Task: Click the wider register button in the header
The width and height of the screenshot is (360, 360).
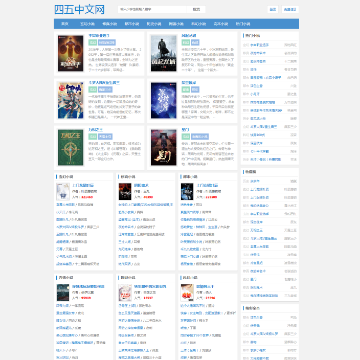Action: (290, 9)
